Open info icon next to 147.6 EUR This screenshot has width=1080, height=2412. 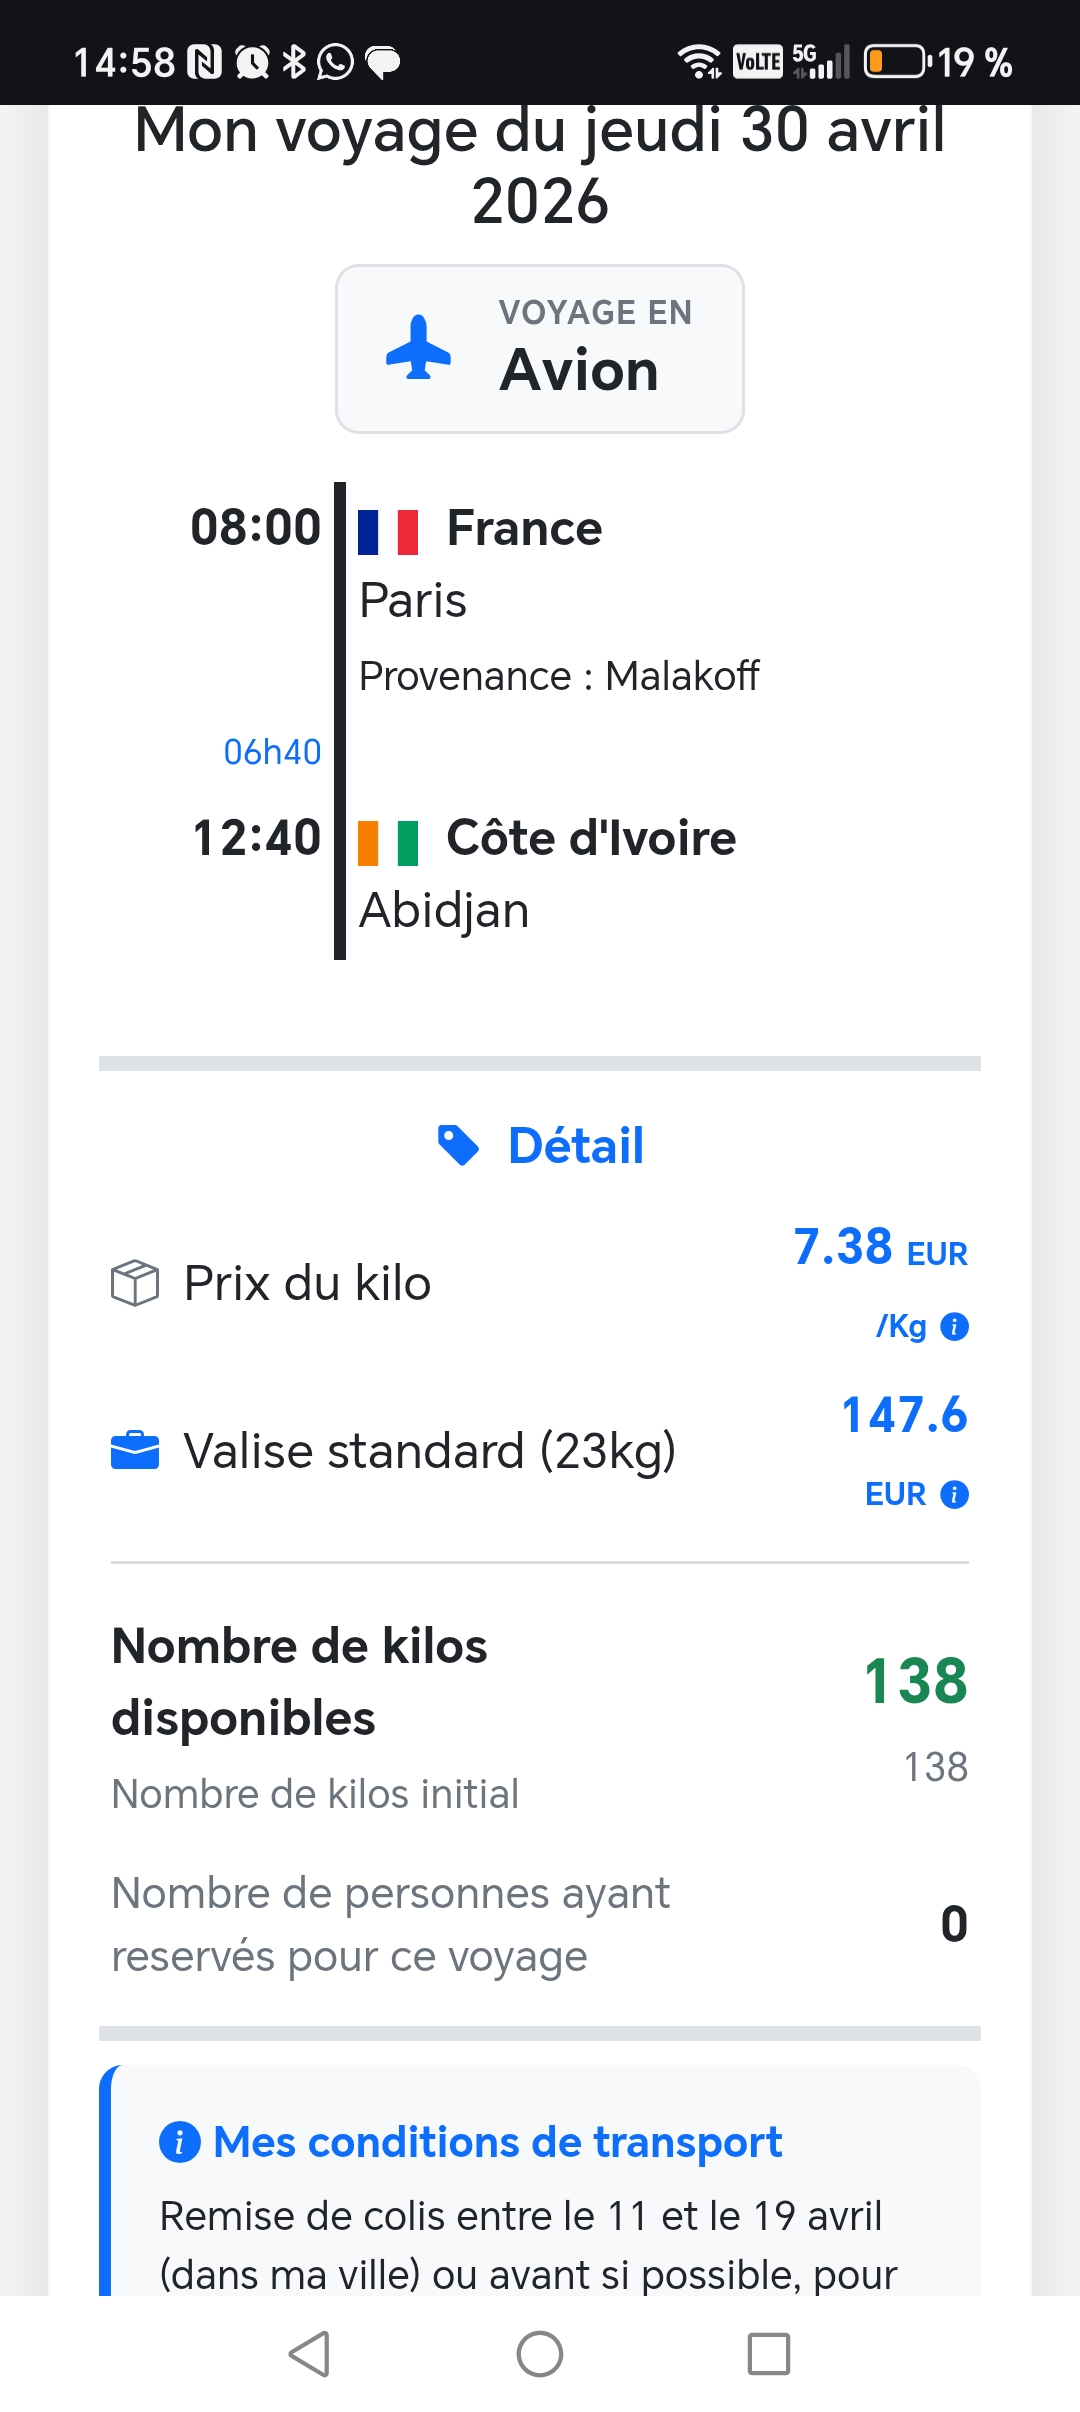pos(955,1494)
